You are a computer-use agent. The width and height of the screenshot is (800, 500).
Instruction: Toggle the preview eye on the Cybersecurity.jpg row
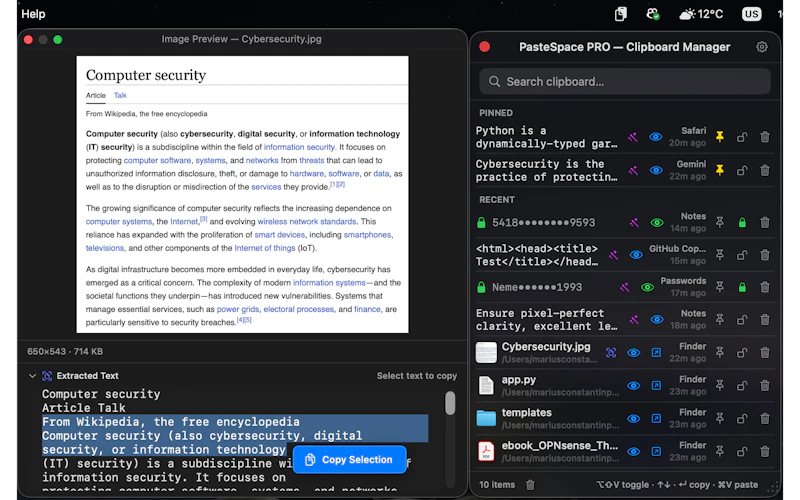pyautogui.click(x=633, y=353)
